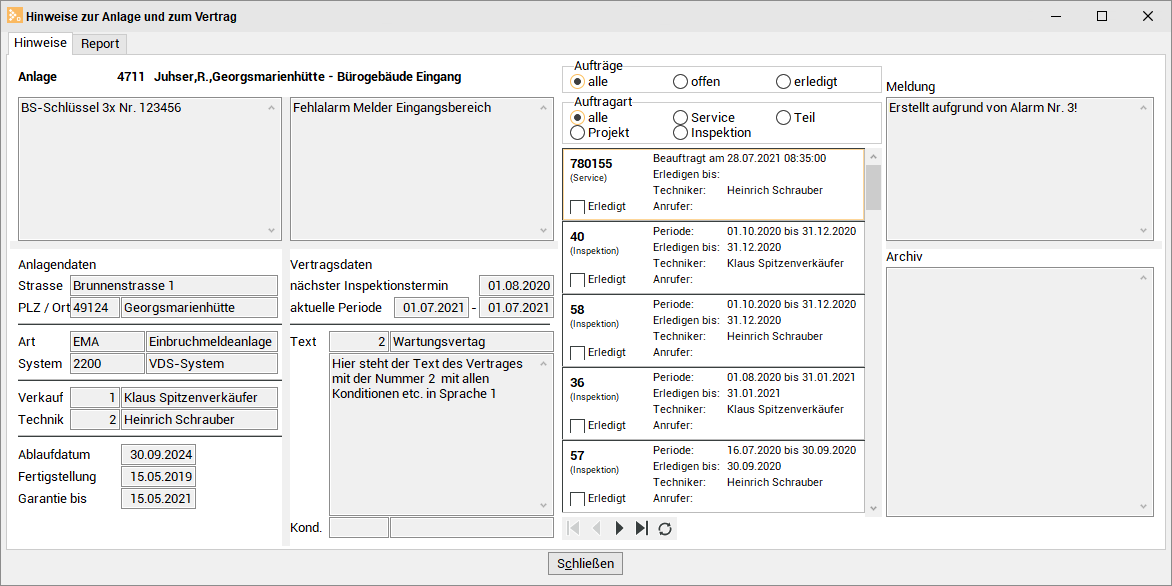This screenshot has width=1172, height=586.
Task: Switch to the Hinweise tab
Action: pos(41,43)
